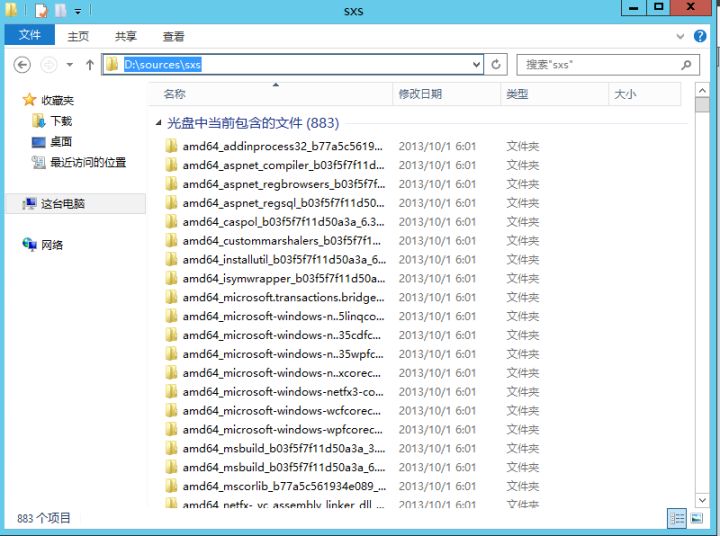The height and width of the screenshot is (536, 720).
Task: Click the Properties quick access toolbar icon
Action: [41, 10]
